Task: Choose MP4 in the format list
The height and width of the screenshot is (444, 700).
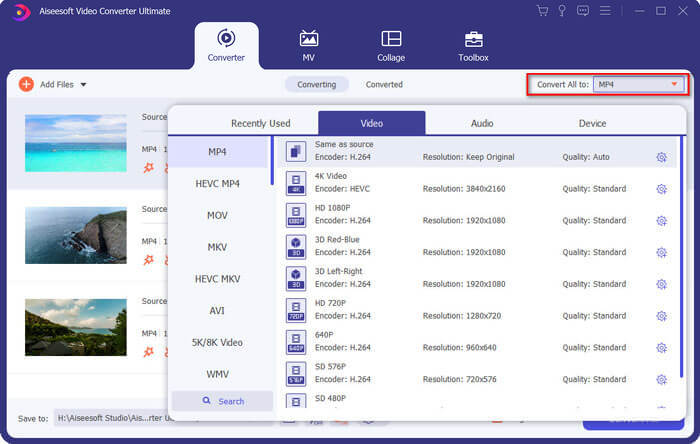Action: click(x=217, y=152)
